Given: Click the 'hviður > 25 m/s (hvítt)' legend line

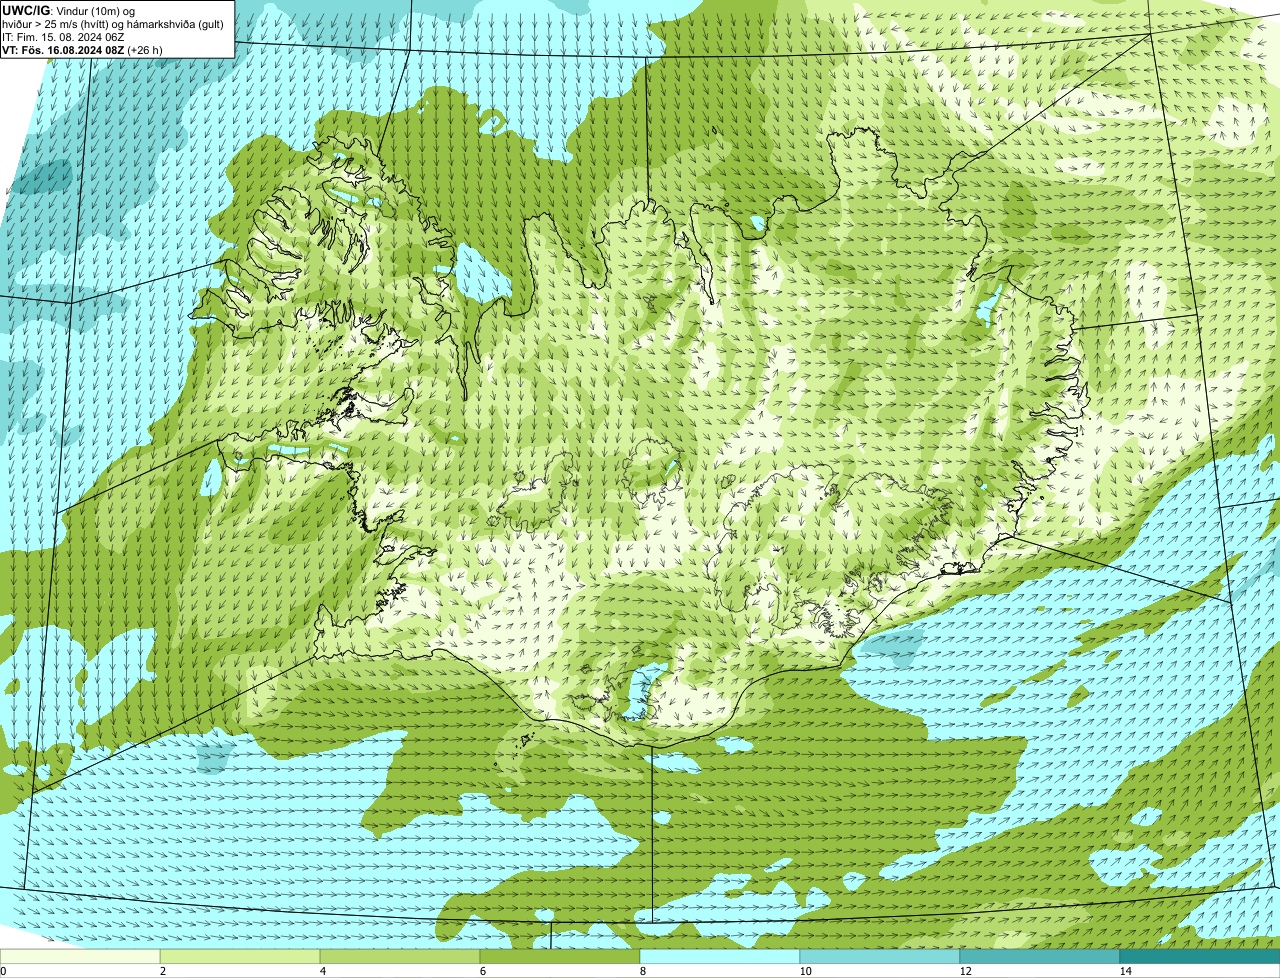Looking at the screenshot, I should (113, 23).
